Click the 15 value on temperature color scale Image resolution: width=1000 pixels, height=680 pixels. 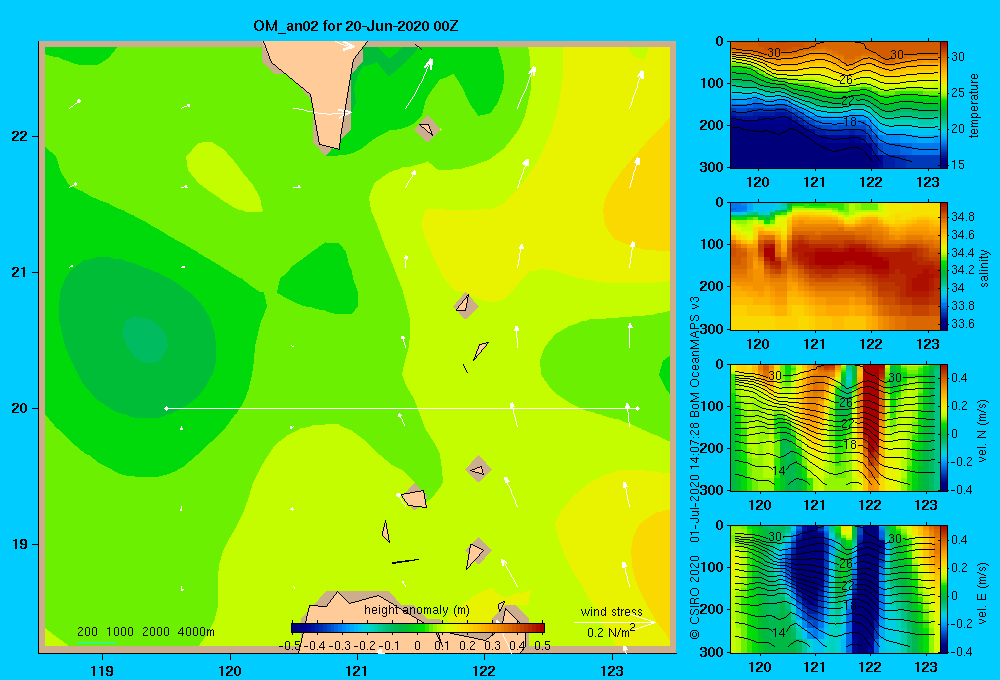pyautogui.click(x=958, y=165)
